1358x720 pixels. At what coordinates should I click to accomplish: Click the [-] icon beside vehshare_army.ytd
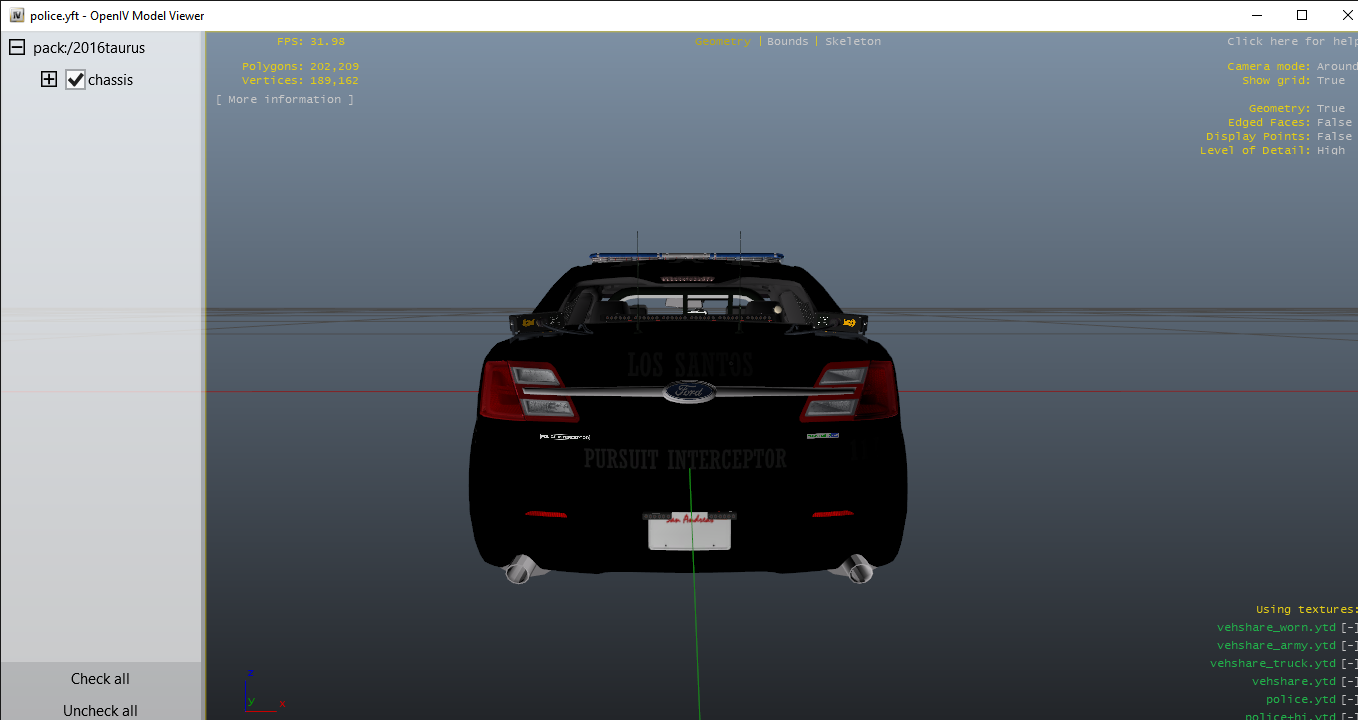(1349, 646)
